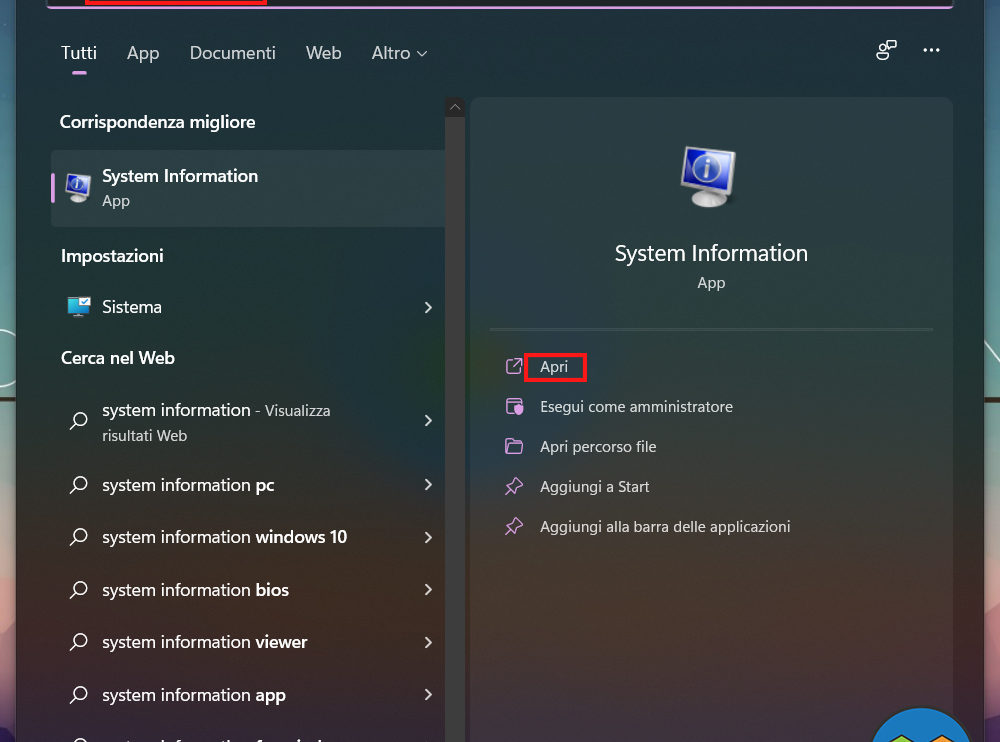
Task: Switch to the App filter tab
Action: click(x=143, y=53)
